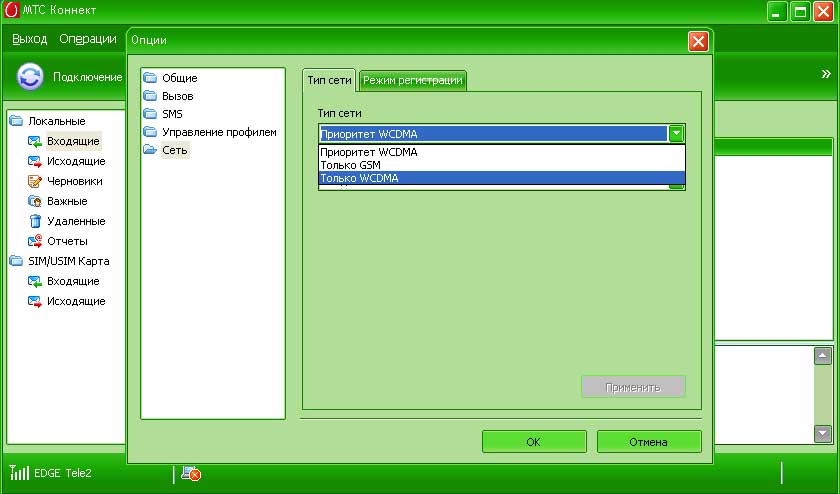840x494 pixels.
Task: Click the Отмена button
Action: point(649,442)
